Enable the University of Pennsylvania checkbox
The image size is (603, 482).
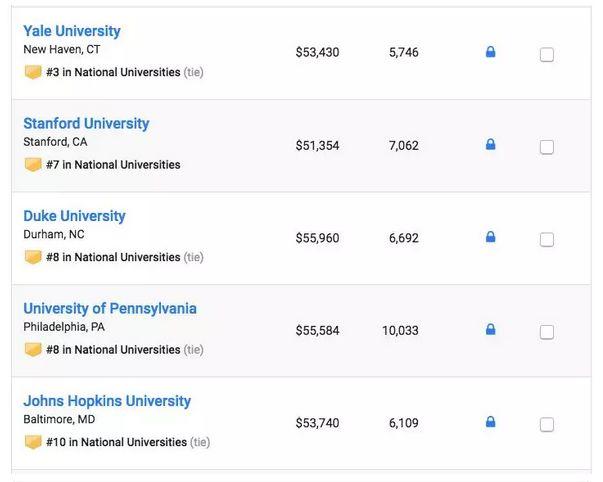(547, 332)
